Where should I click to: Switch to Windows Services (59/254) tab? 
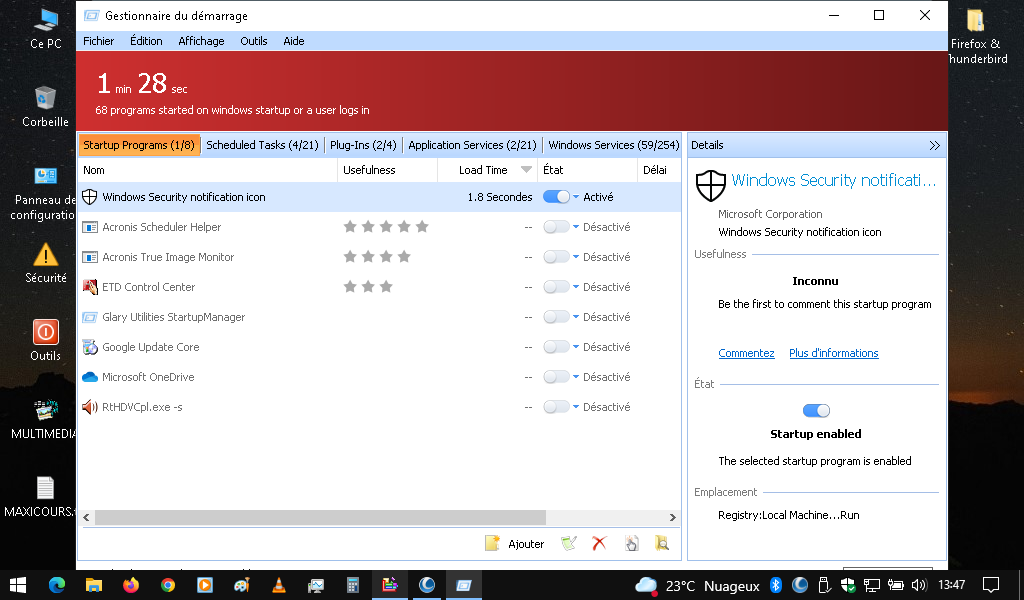(x=614, y=145)
